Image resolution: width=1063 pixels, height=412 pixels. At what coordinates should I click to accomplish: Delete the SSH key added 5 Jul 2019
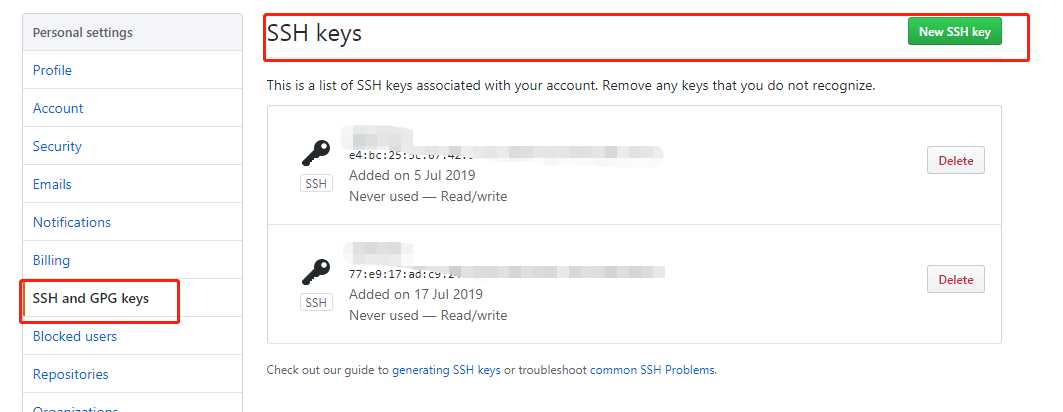pyautogui.click(x=955, y=161)
